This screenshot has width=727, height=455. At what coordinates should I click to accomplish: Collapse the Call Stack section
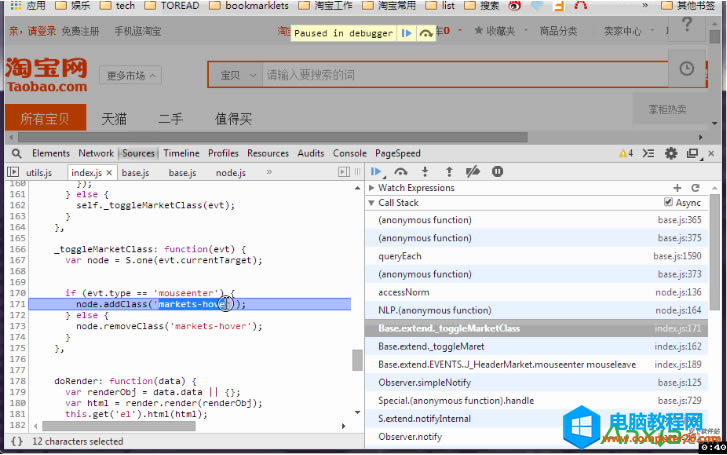point(372,203)
